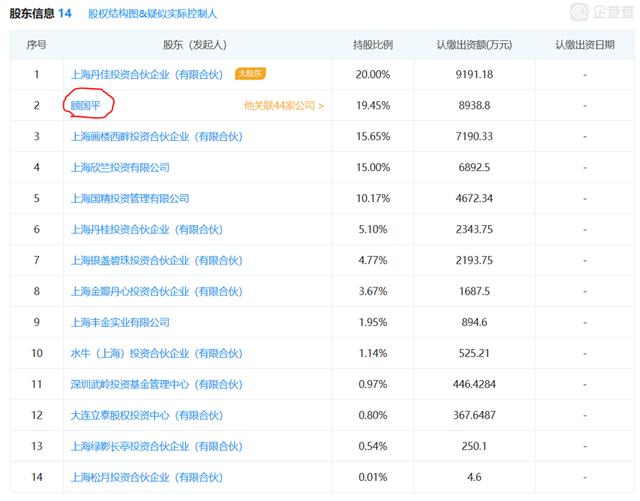This screenshot has height=501, width=640.
Task: Select the 4672.34 capital amount cell
Action: click(474, 198)
